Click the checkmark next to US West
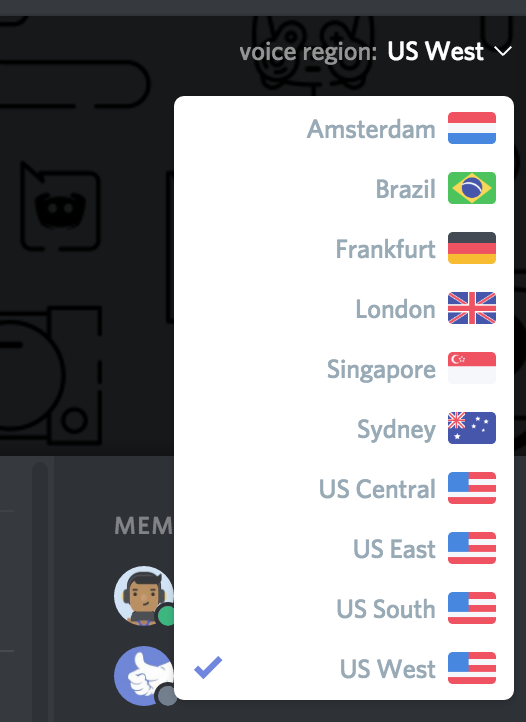 pos(208,667)
